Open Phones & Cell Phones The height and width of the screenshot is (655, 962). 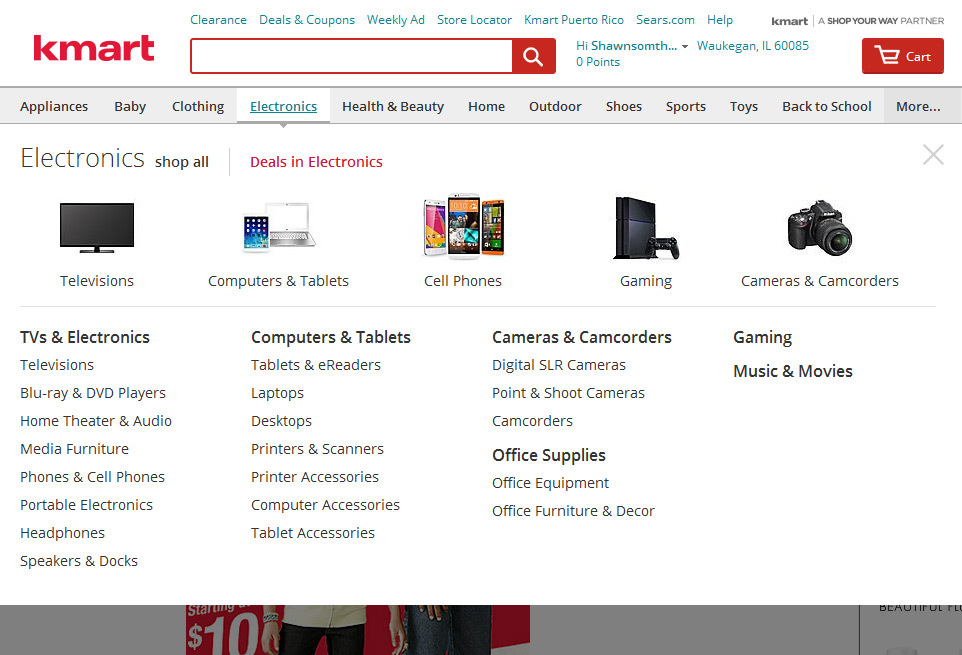[92, 477]
